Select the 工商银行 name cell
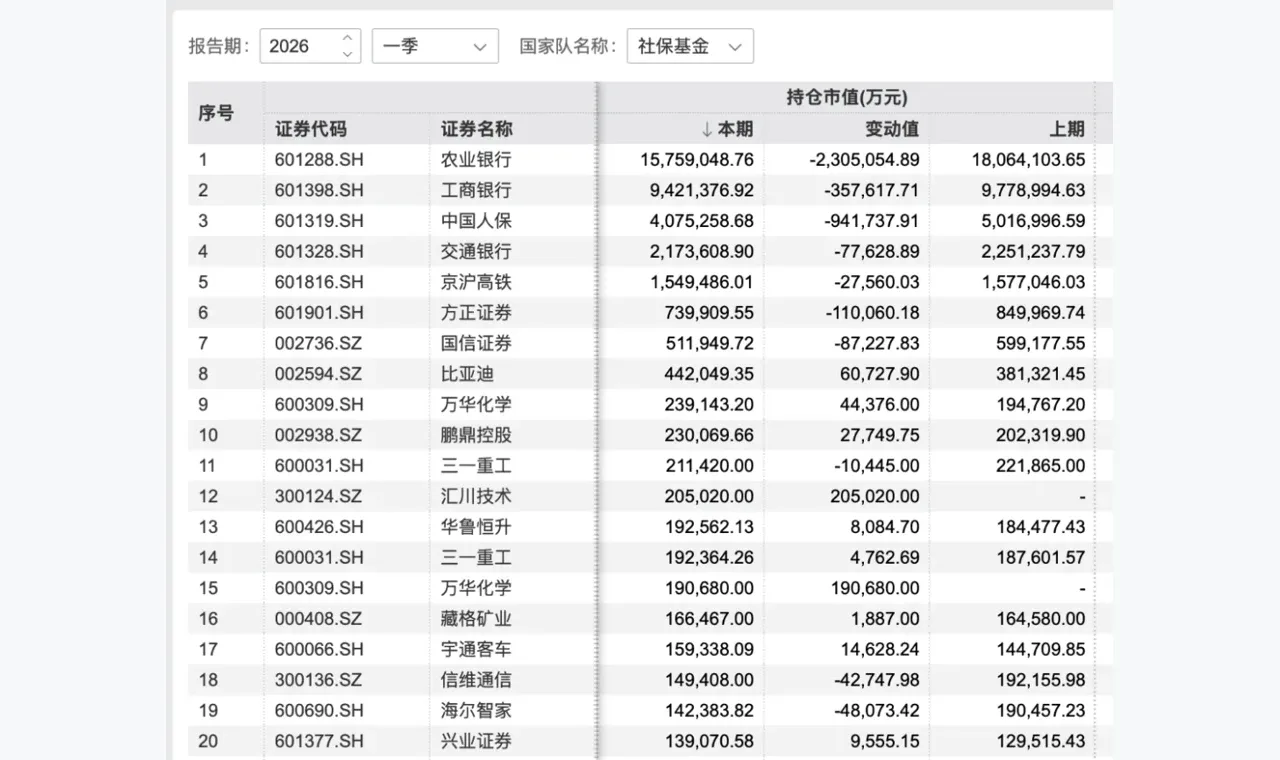The image size is (1280, 760). 476,190
